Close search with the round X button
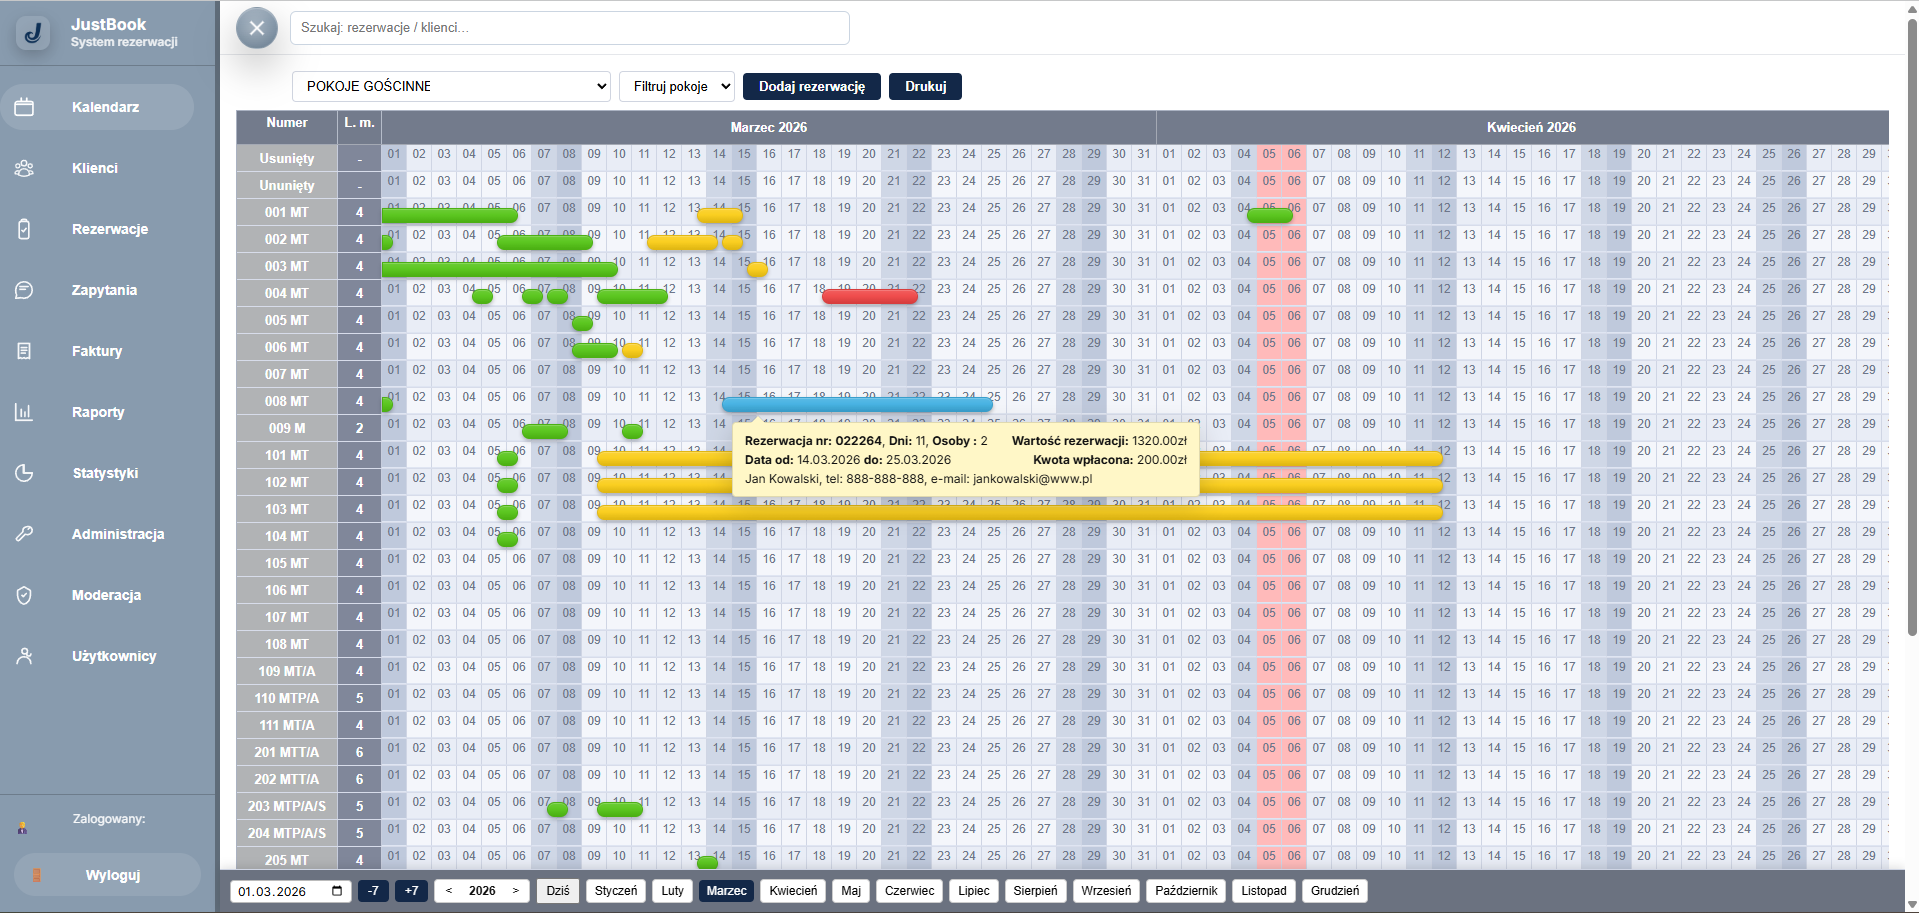1919x913 pixels. 257,28
